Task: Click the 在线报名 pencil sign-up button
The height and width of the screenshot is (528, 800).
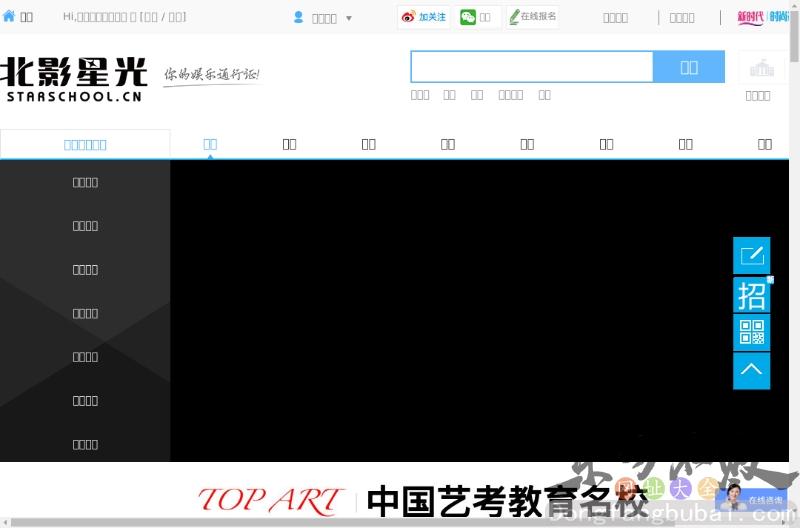Action: (533, 17)
